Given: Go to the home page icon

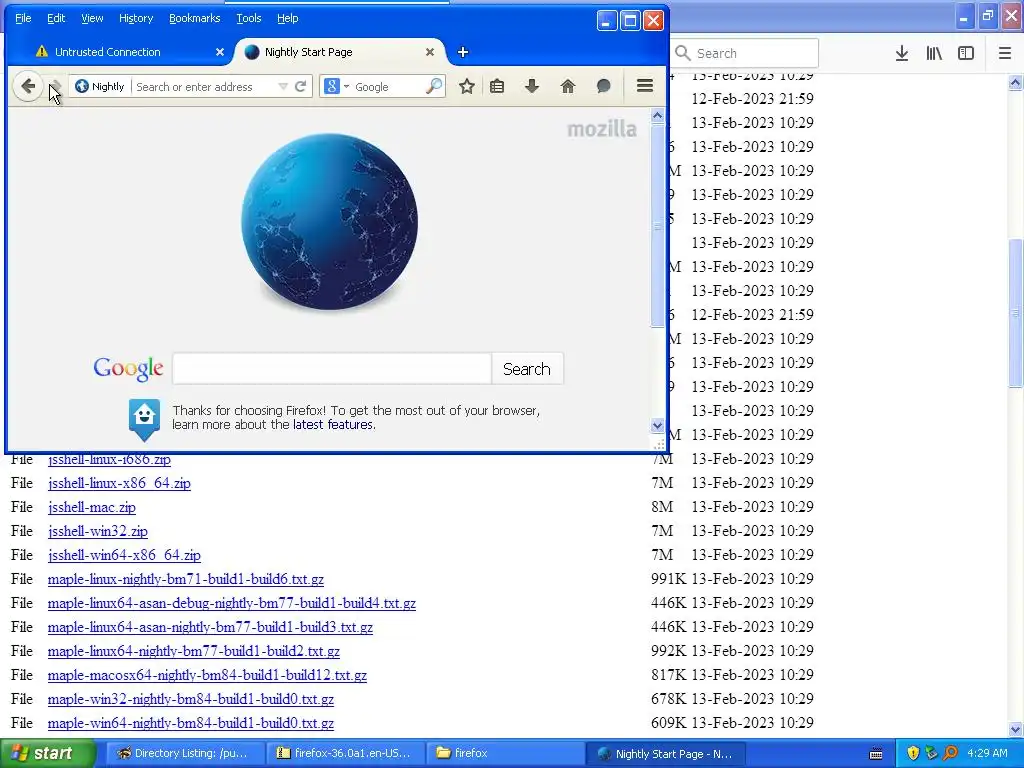Looking at the screenshot, I should click(x=568, y=86).
